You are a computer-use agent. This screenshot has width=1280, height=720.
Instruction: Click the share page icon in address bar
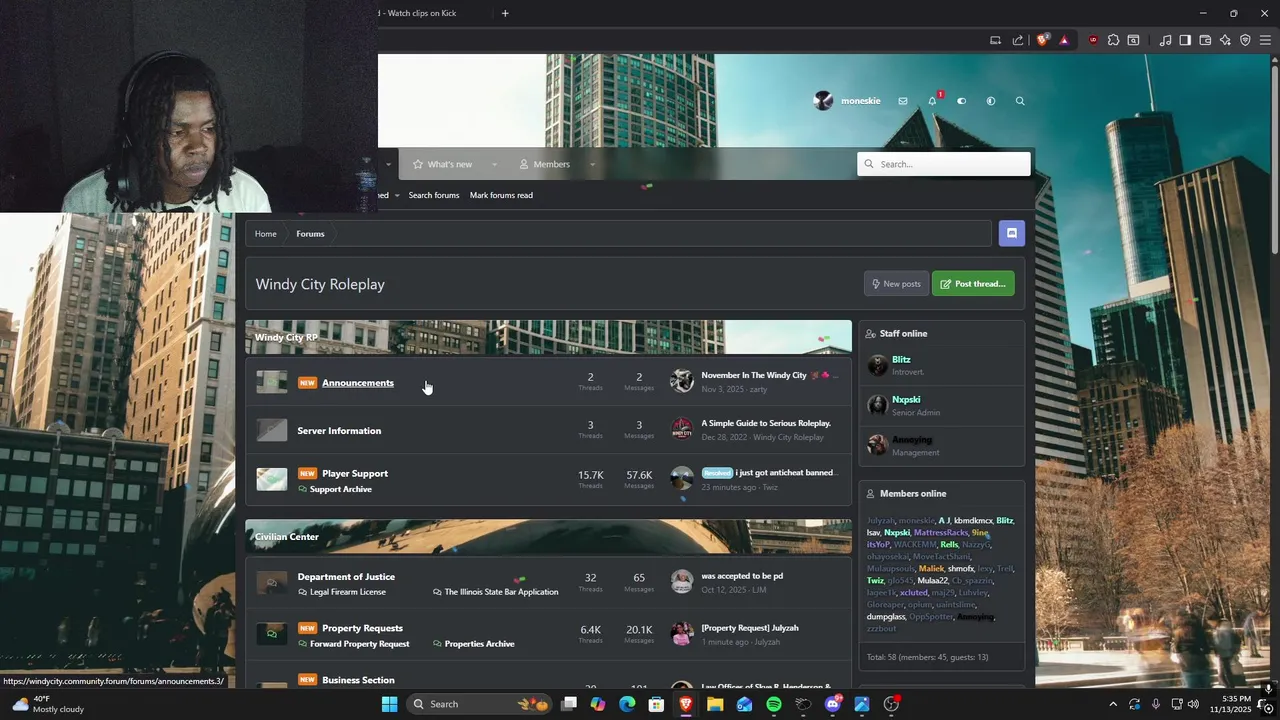(1018, 40)
